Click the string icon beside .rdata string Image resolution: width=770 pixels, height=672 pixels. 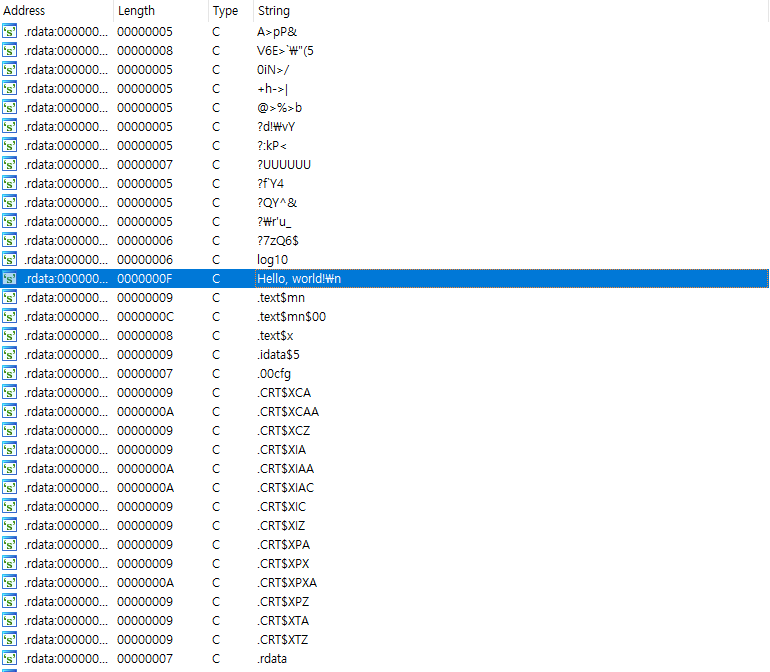click(x=9, y=659)
